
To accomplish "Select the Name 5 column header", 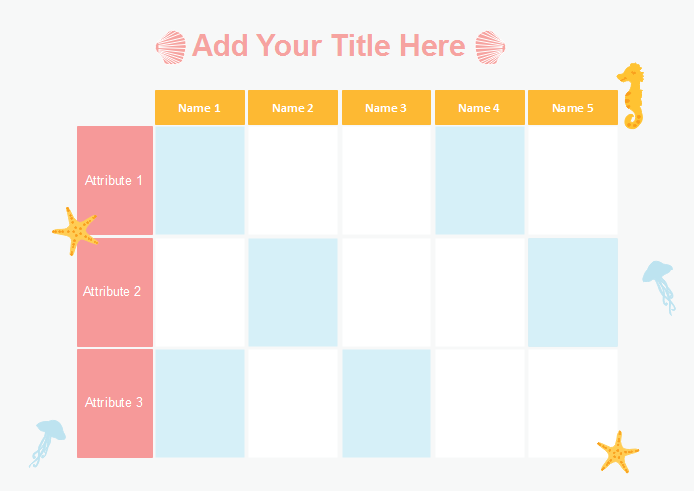I will [x=572, y=108].
